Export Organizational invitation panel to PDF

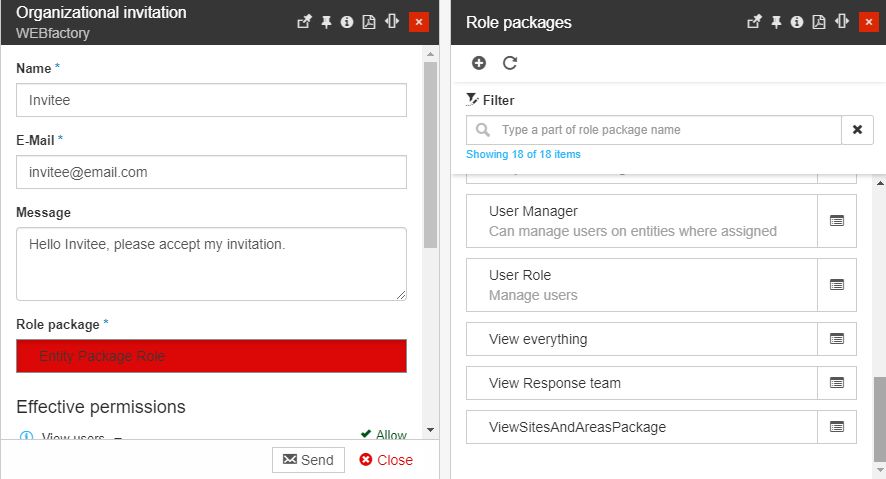[x=369, y=22]
